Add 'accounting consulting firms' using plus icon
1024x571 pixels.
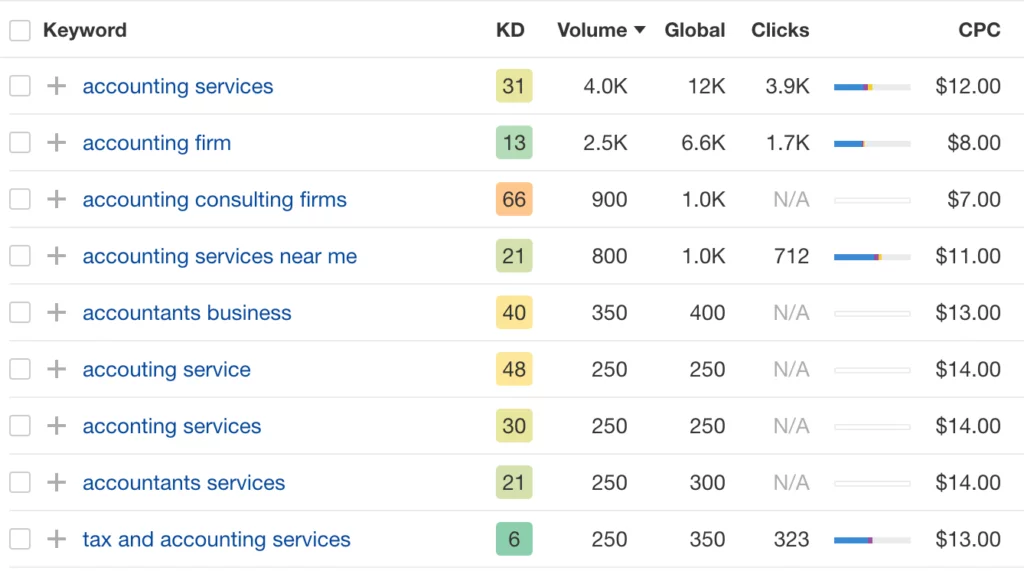(x=57, y=200)
